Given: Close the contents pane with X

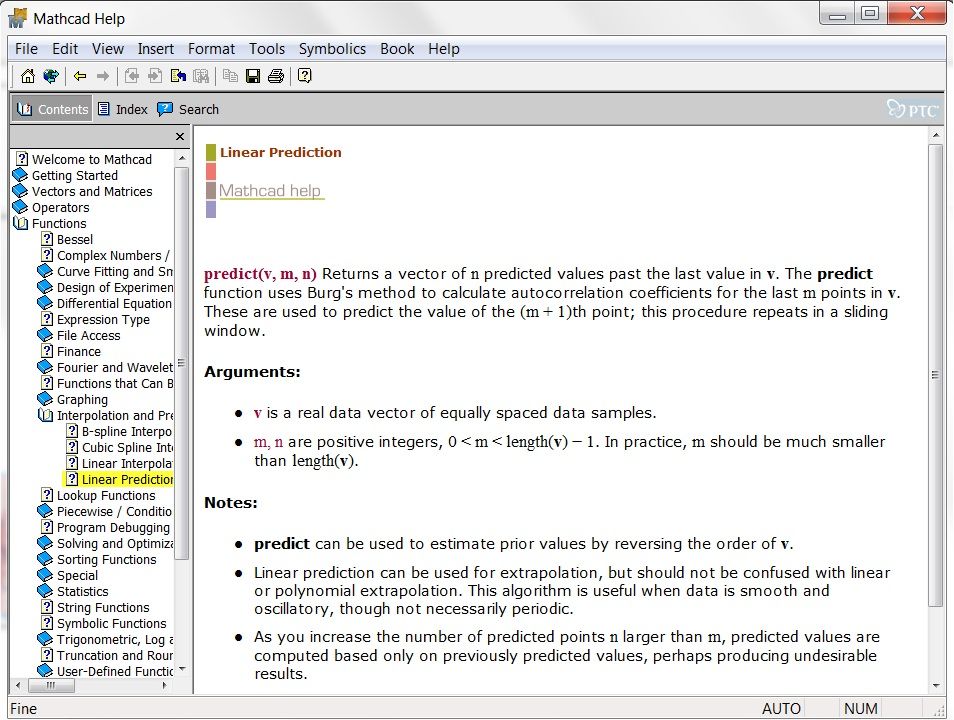Looking at the screenshot, I should (180, 137).
